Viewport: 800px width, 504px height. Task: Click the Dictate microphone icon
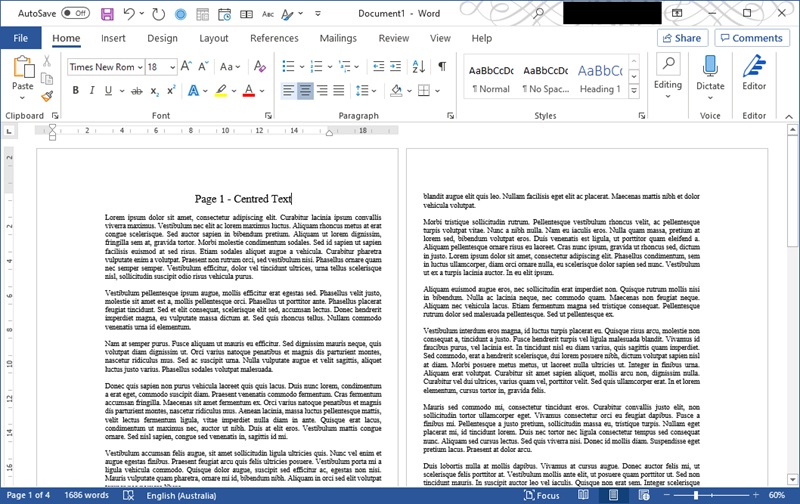[x=710, y=66]
